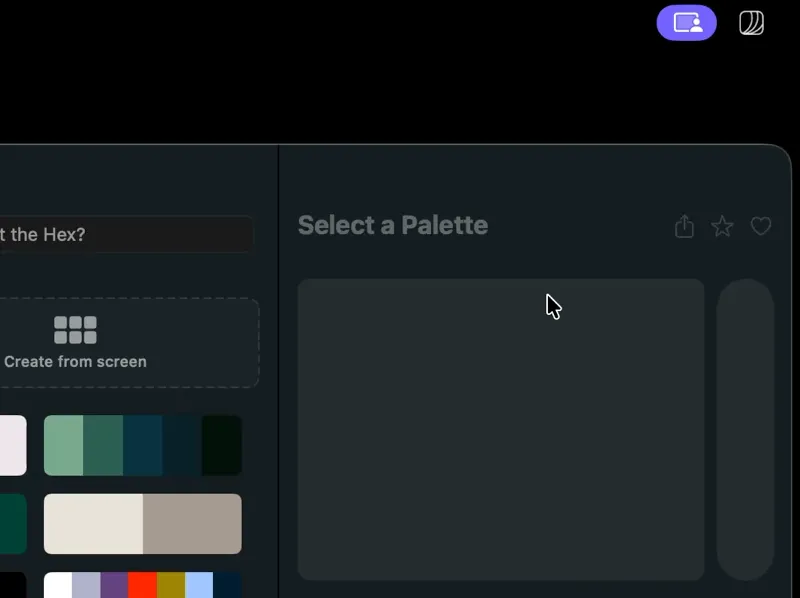Click the heart icon on the palette panel
This screenshot has height=598, width=800.
point(761,227)
